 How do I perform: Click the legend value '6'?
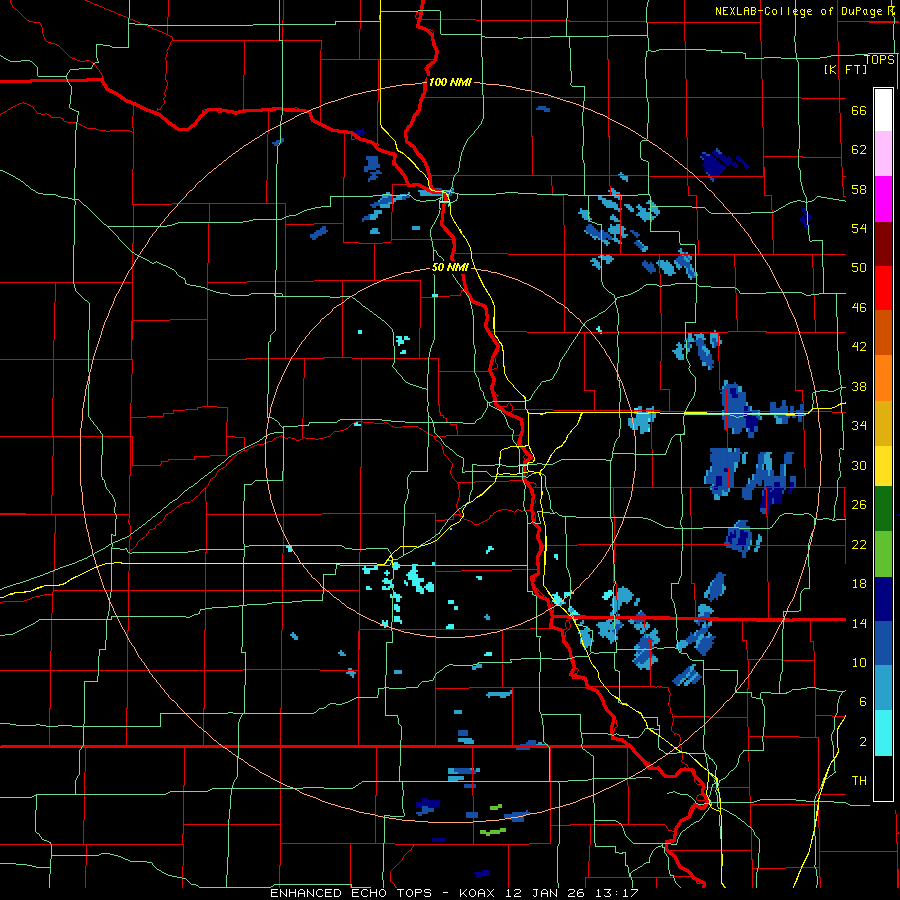click(x=863, y=701)
